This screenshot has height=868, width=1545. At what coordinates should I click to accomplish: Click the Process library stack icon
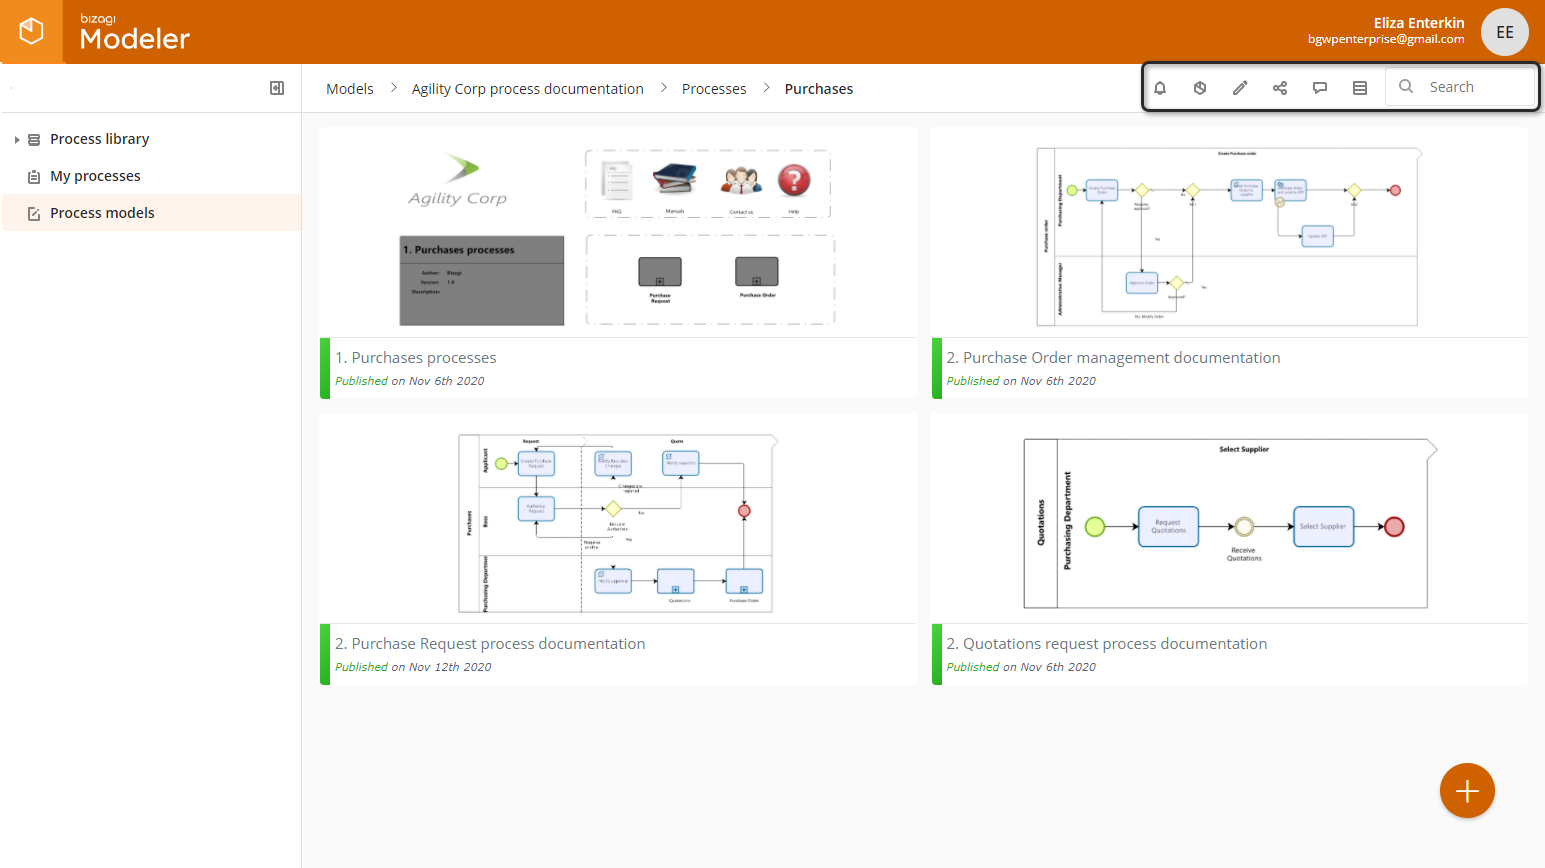pos(34,140)
